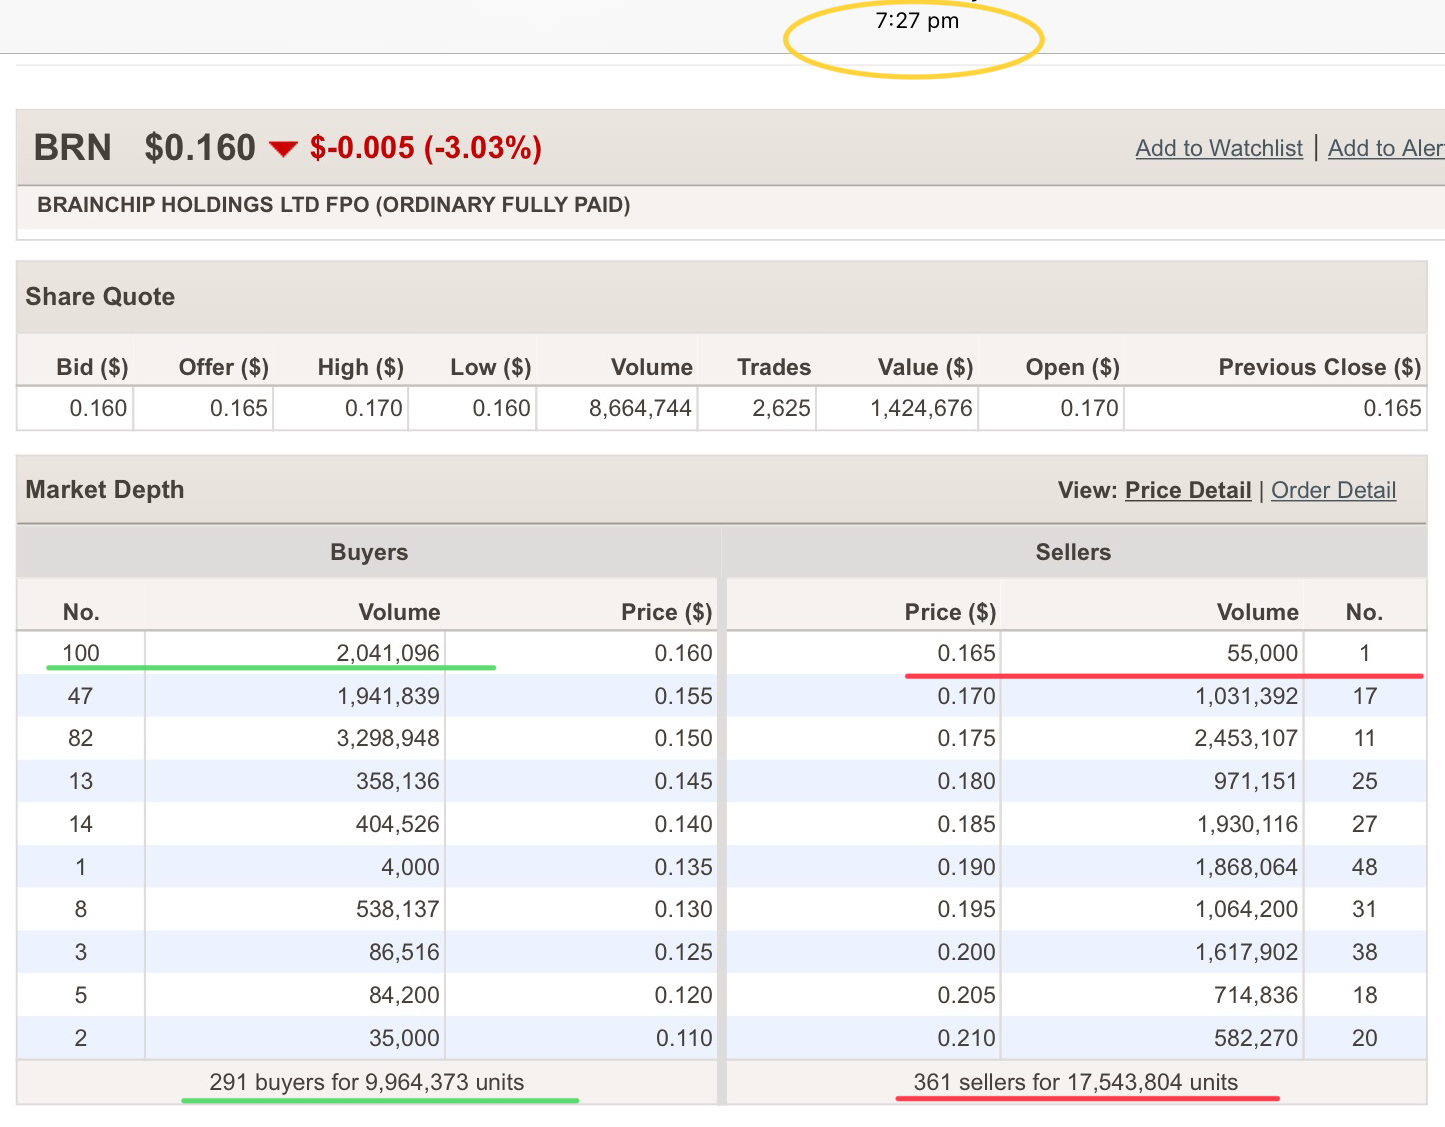Click the Trades value 2,625
Screen dimensions: 1445x1127
pyautogui.click(x=781, y=408)
